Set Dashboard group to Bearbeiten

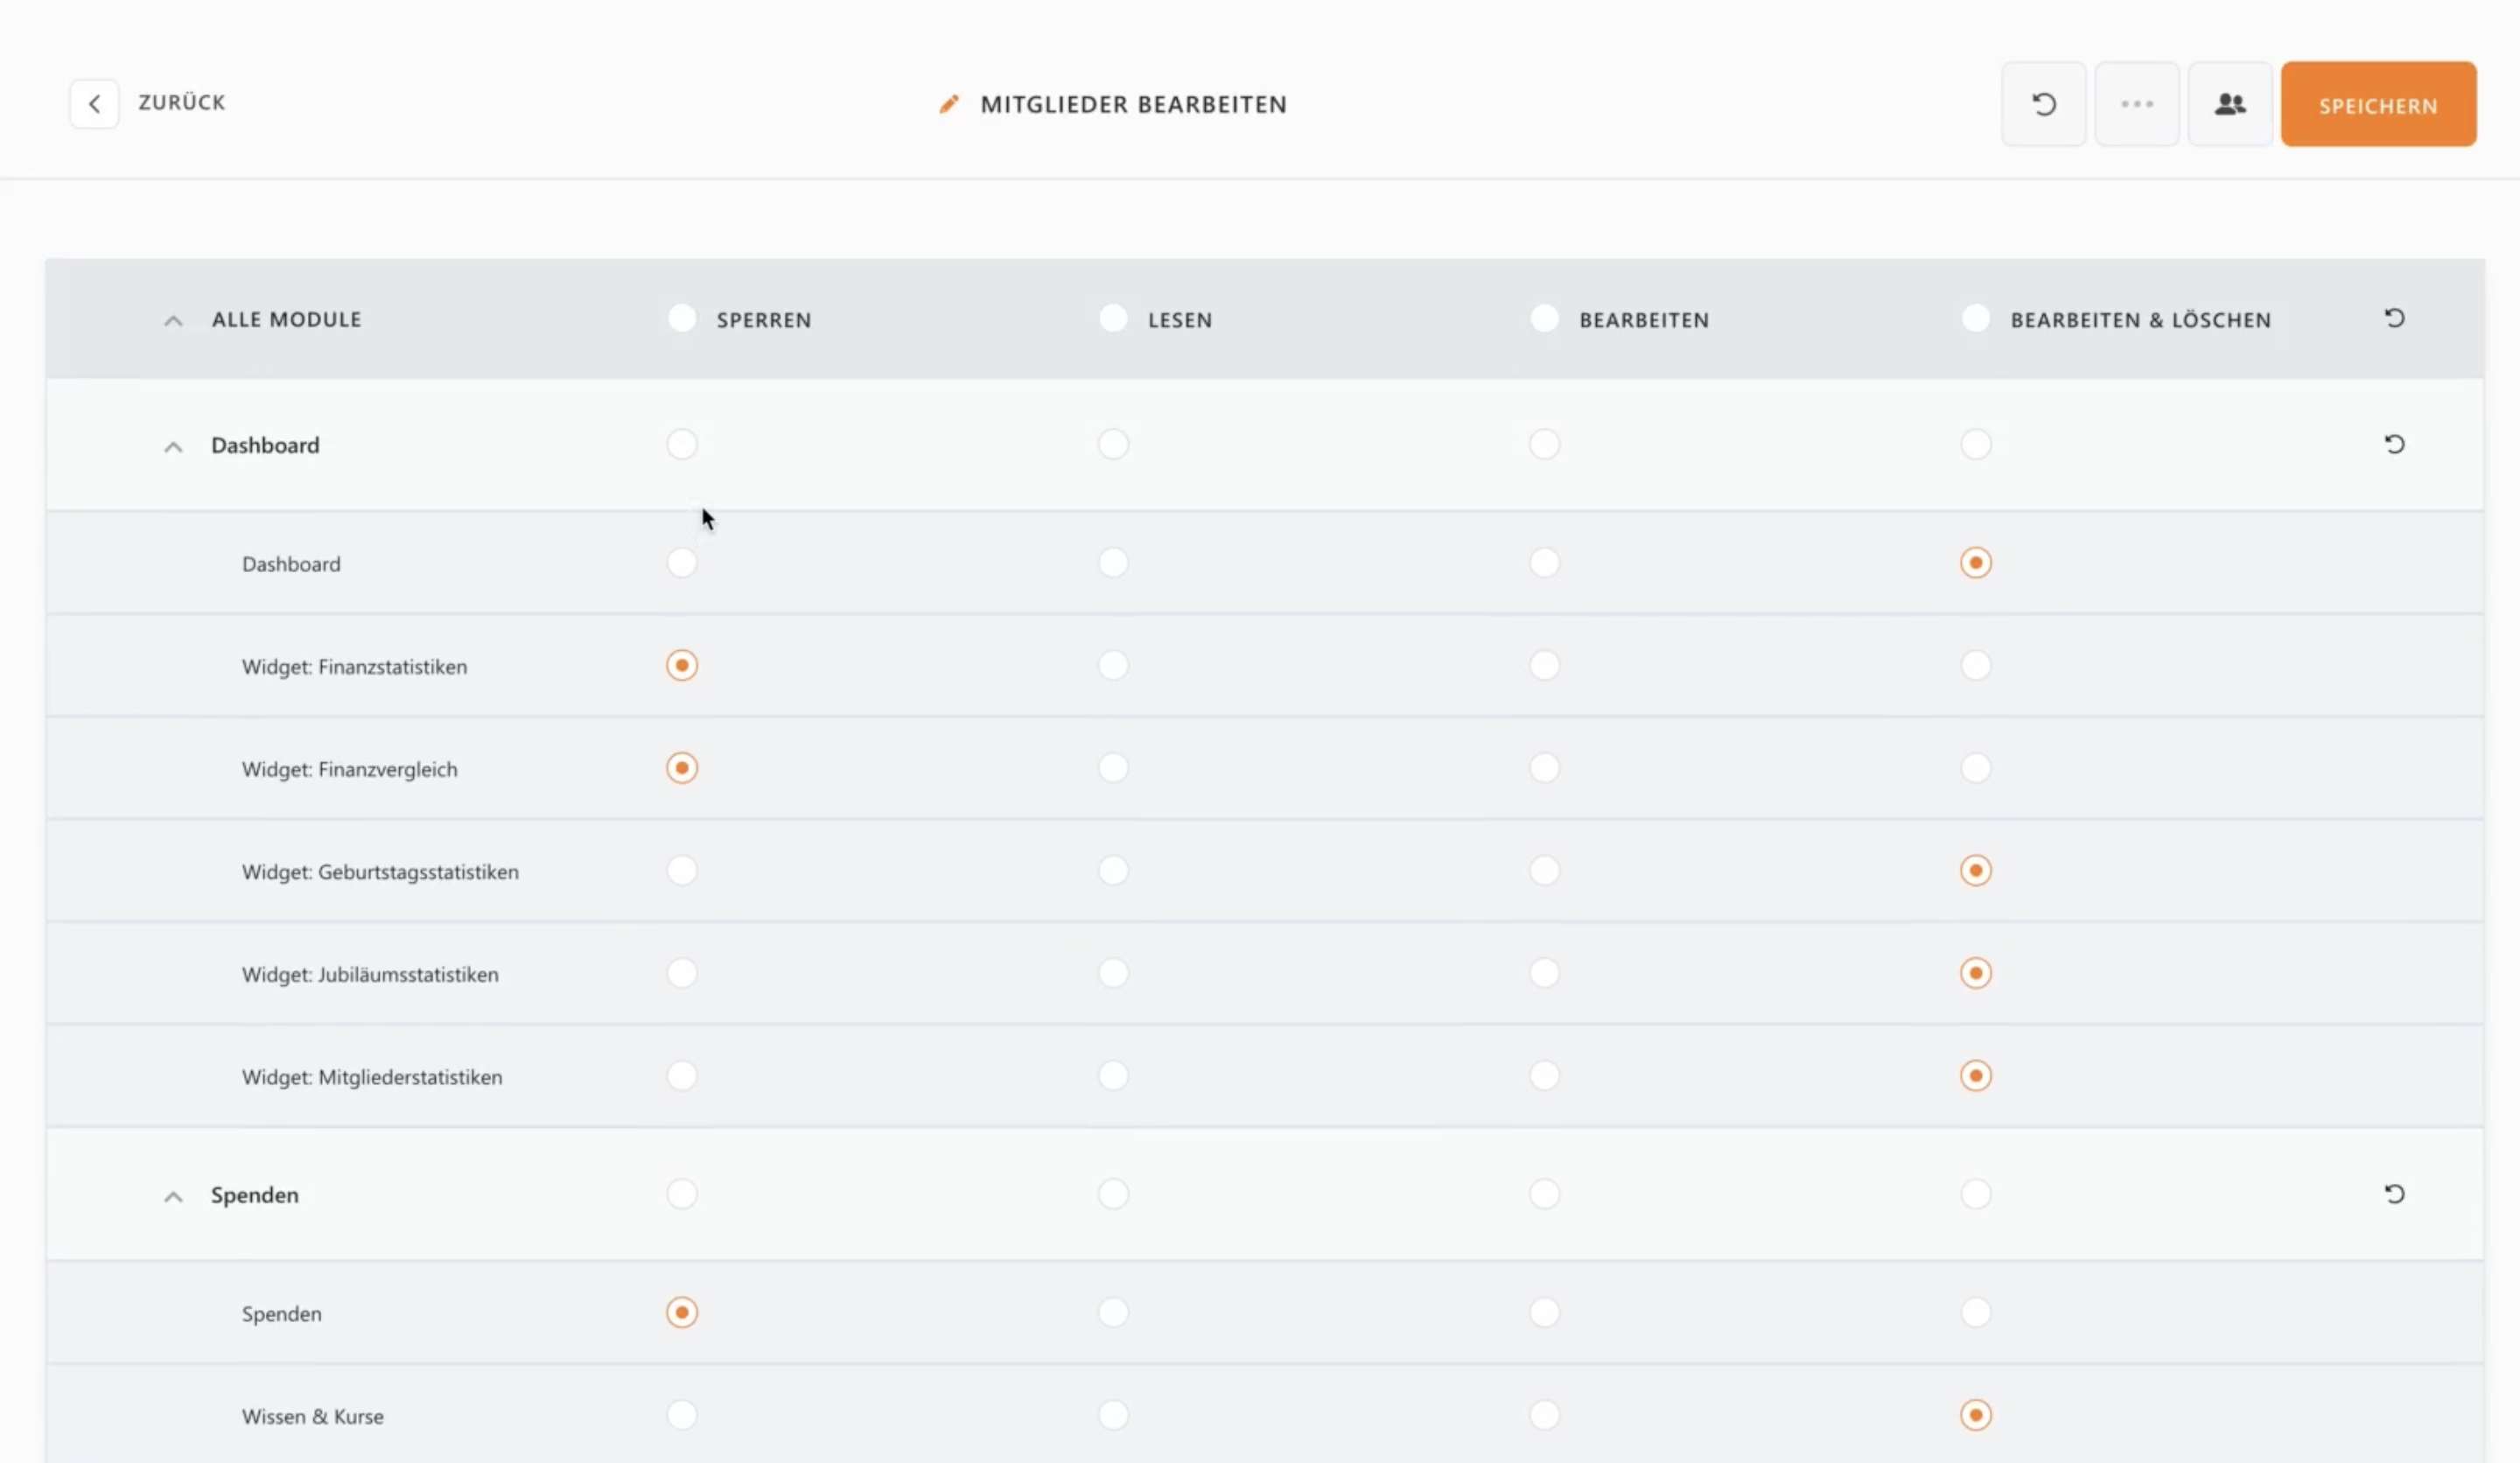coord(1545,444)
